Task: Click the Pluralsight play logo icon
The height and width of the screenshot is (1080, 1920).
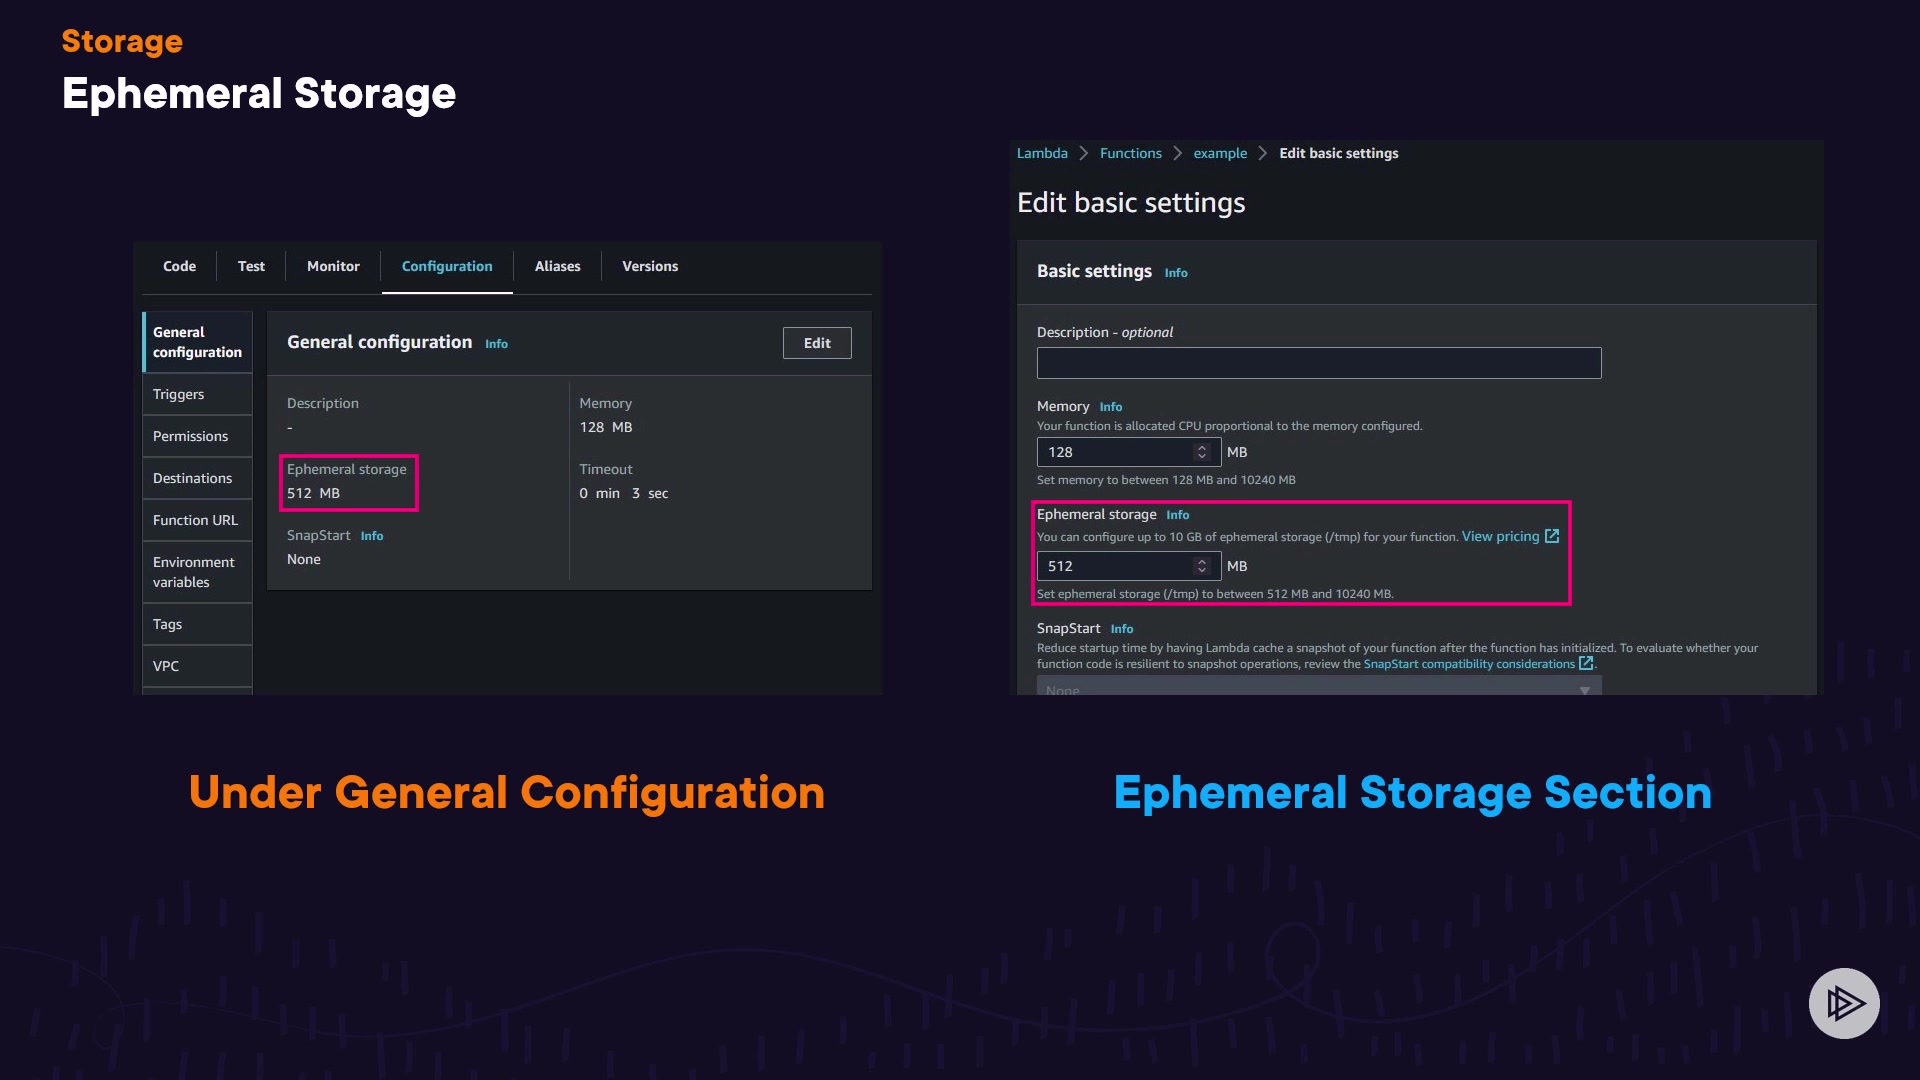Action: 1844,1003
